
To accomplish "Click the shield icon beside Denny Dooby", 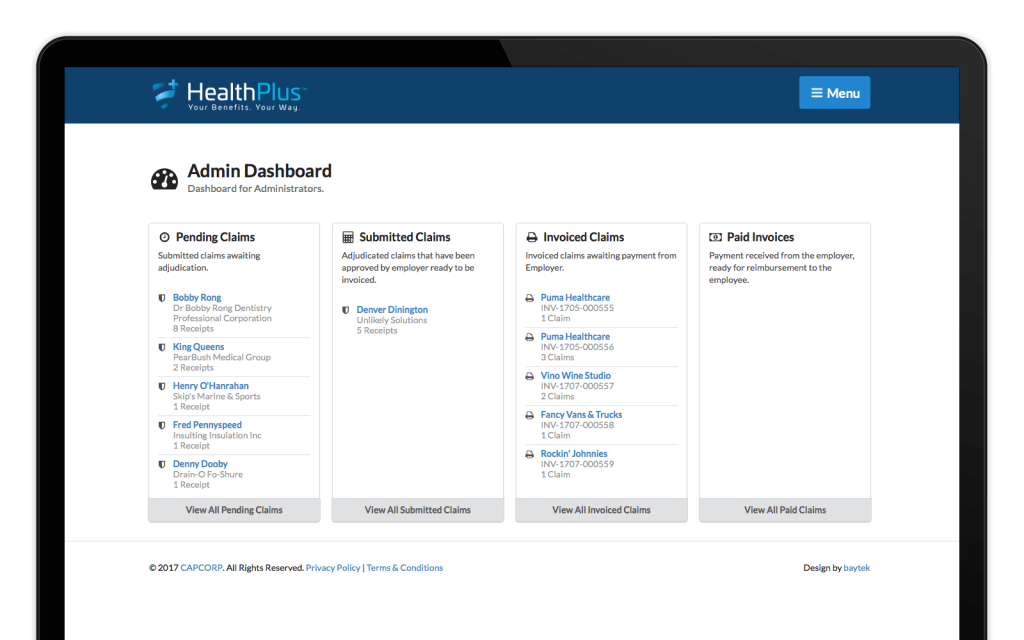I will coord(163,463).
